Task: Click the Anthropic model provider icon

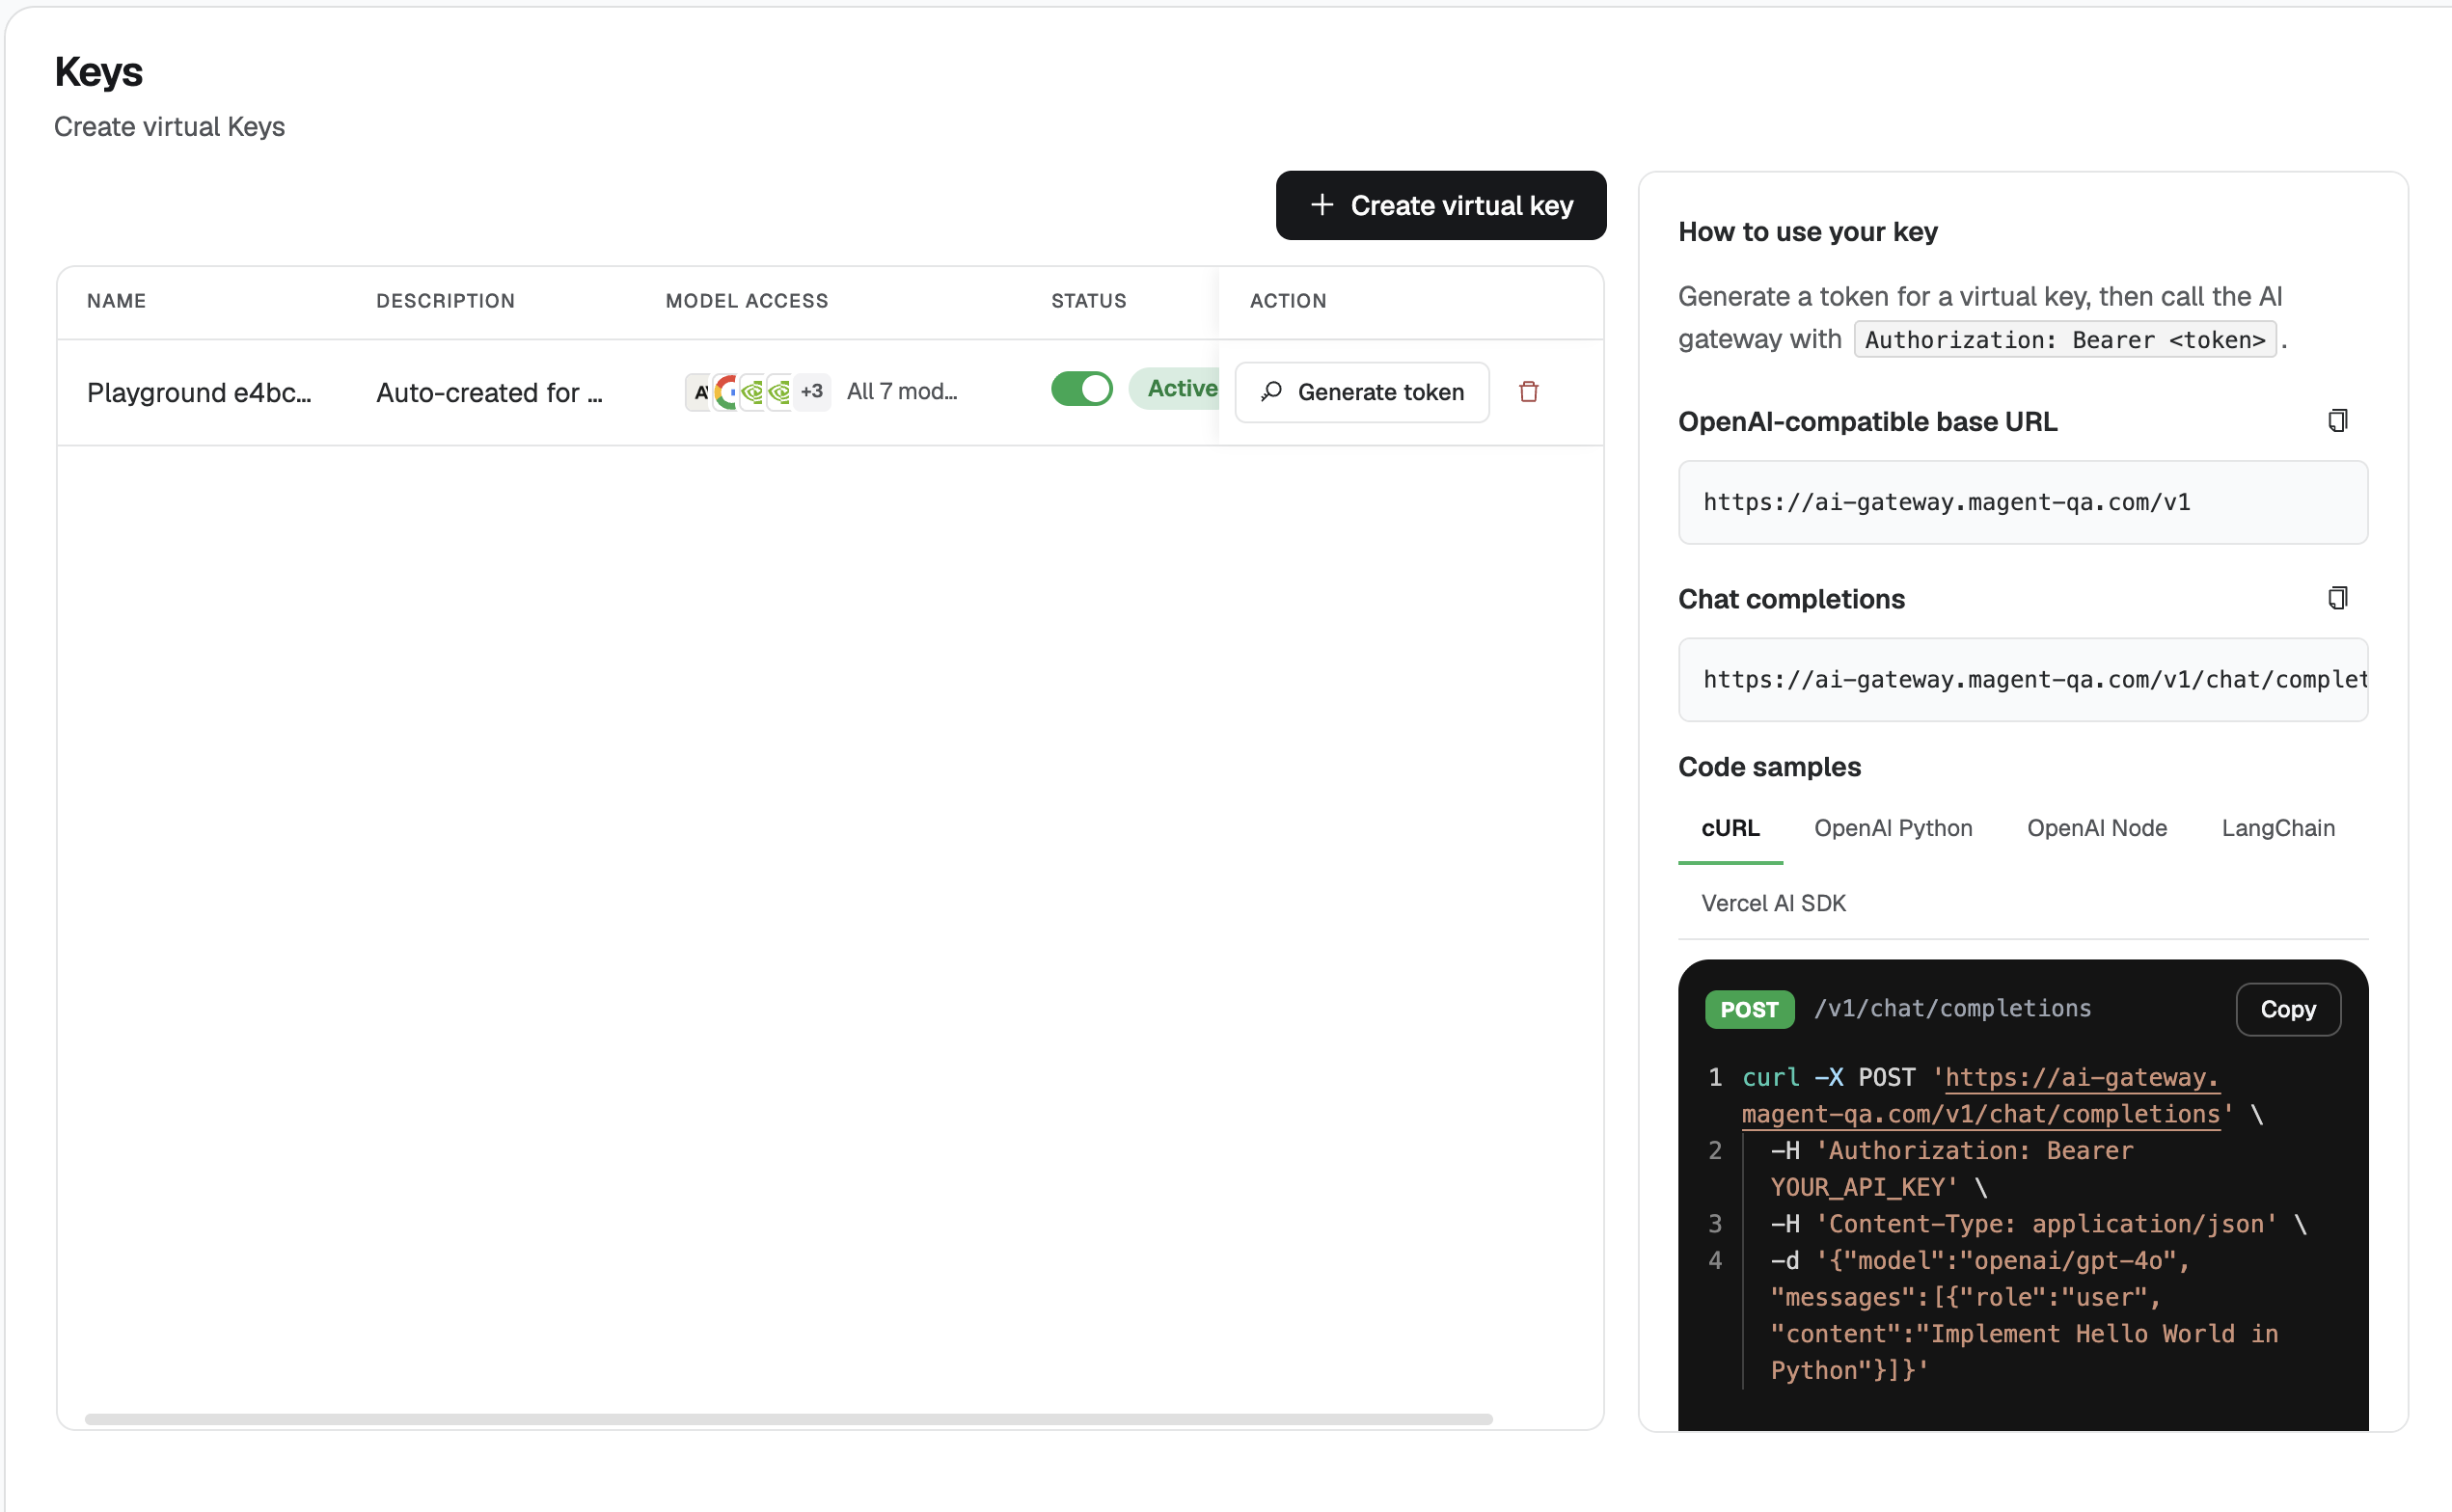Action: 700,391
